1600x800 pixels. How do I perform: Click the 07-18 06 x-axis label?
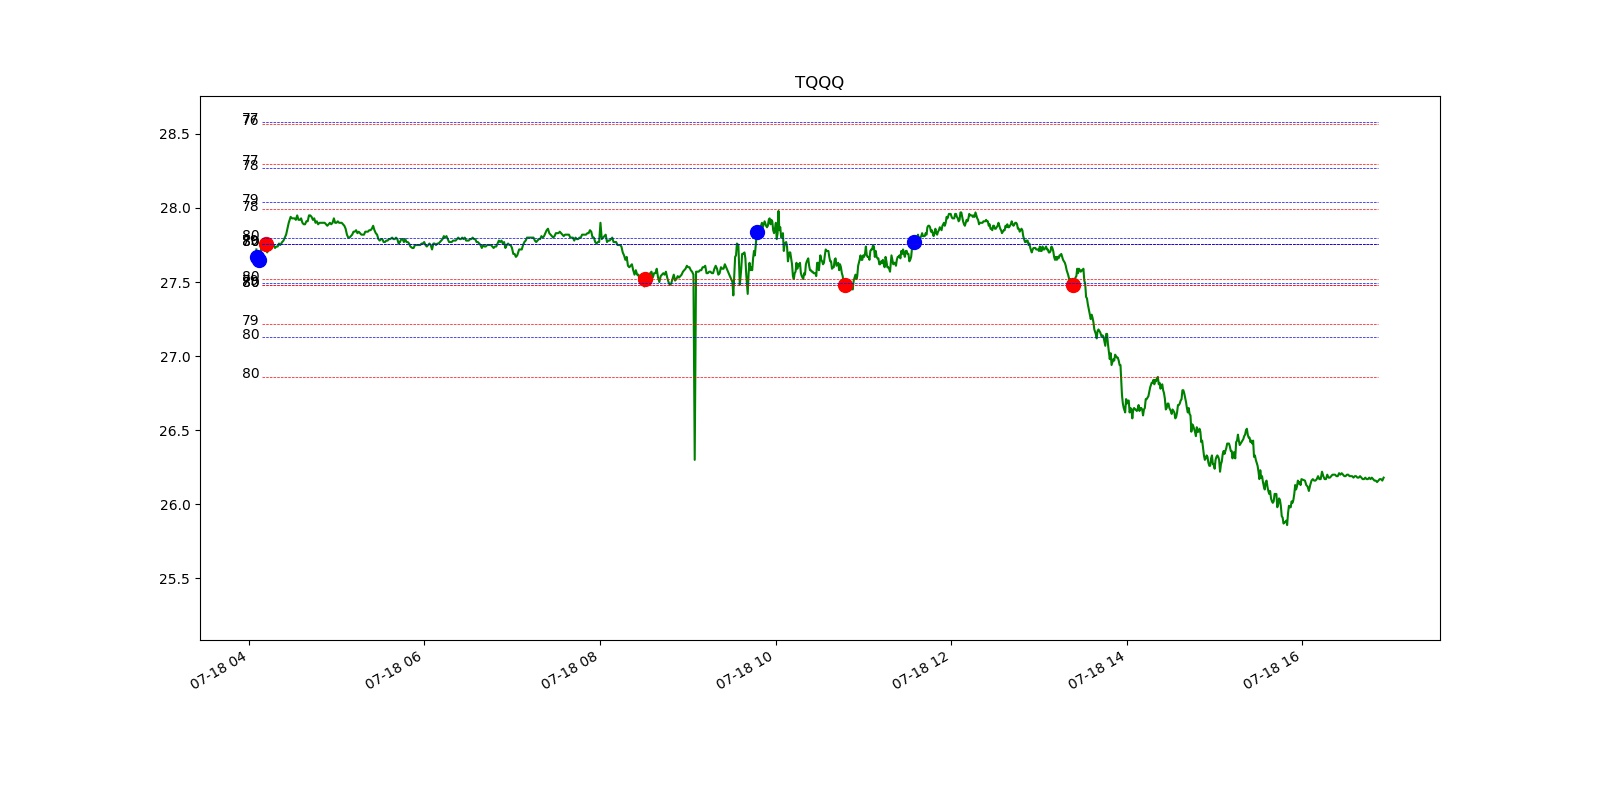pyautogui.click(x=394, y=669)
